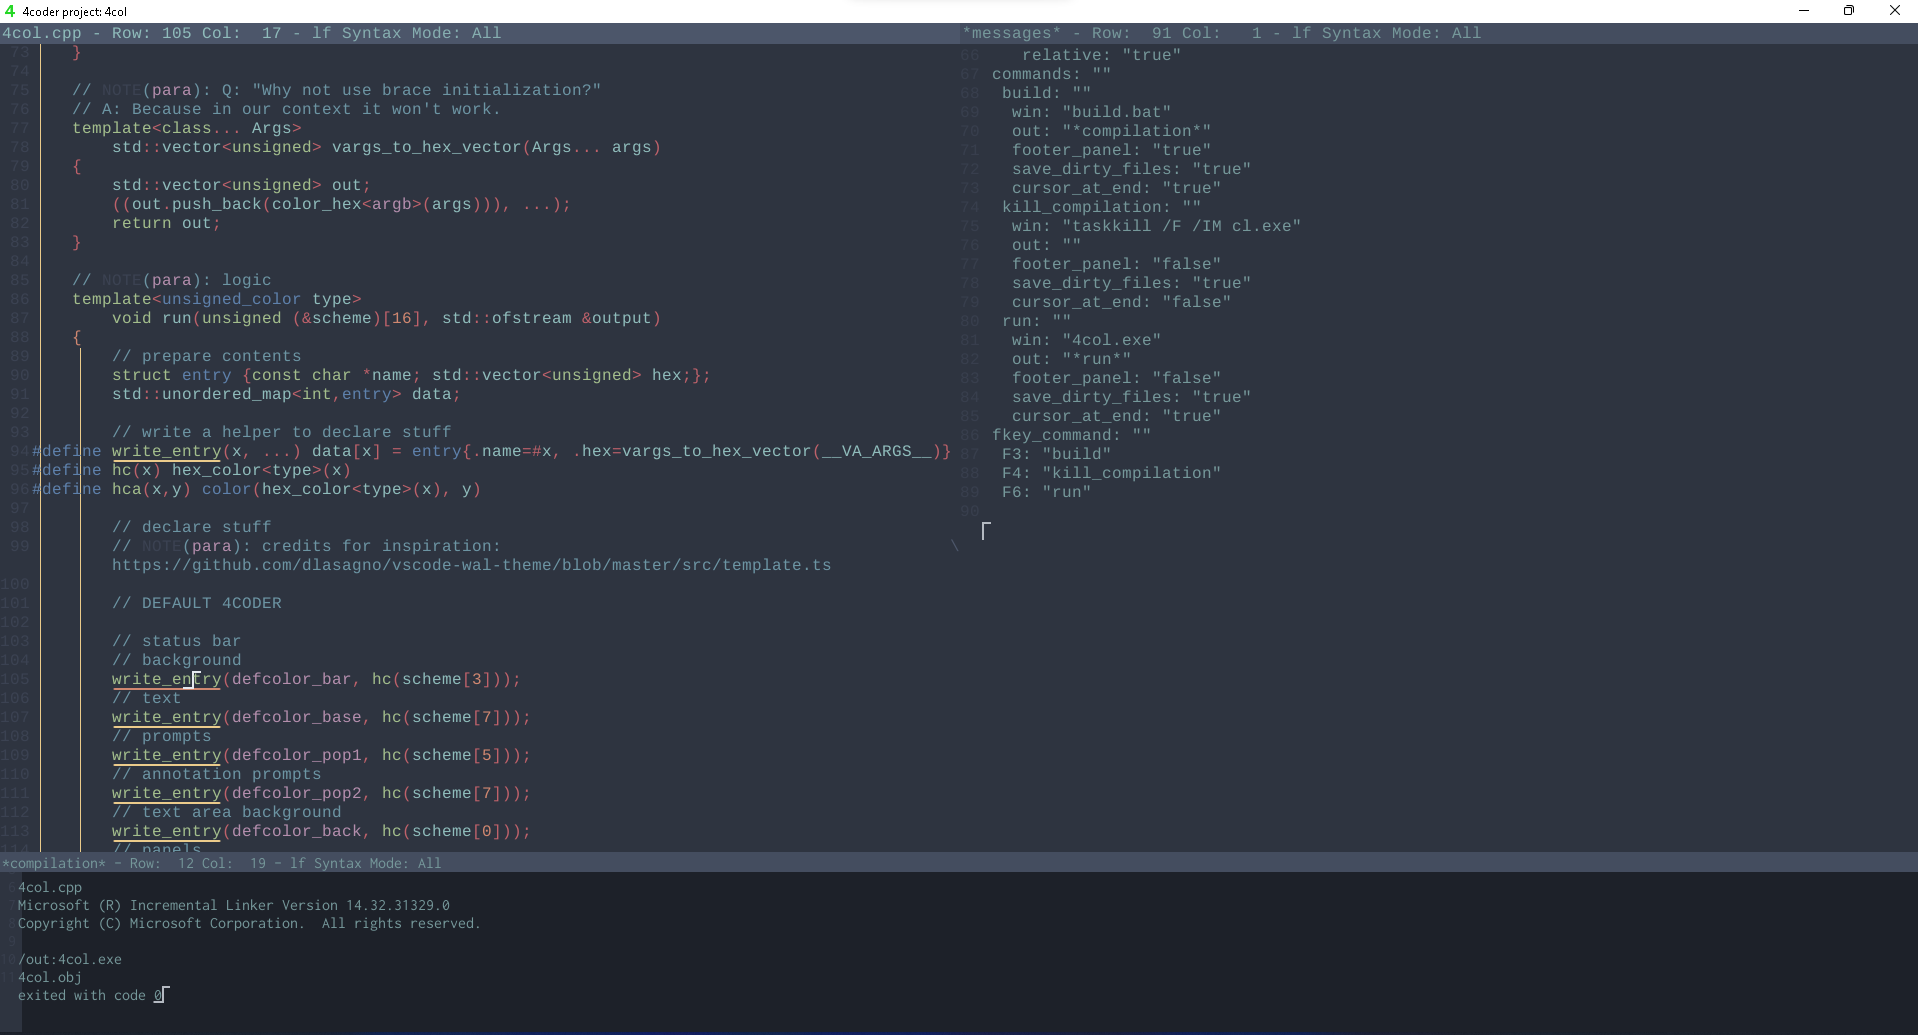Click the vscode-wal-theme GitHub URL in comment

point(471,565)
